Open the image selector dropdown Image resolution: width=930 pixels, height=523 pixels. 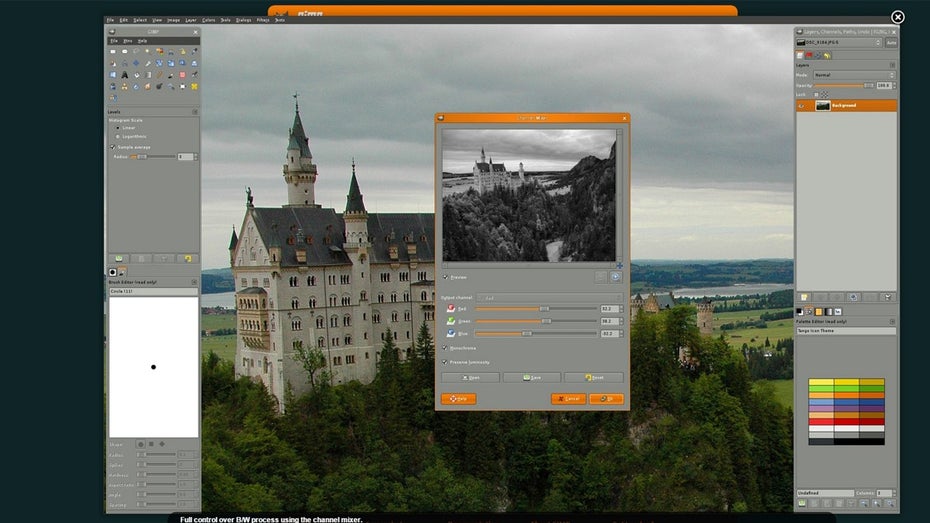click(x=840, y=42)
